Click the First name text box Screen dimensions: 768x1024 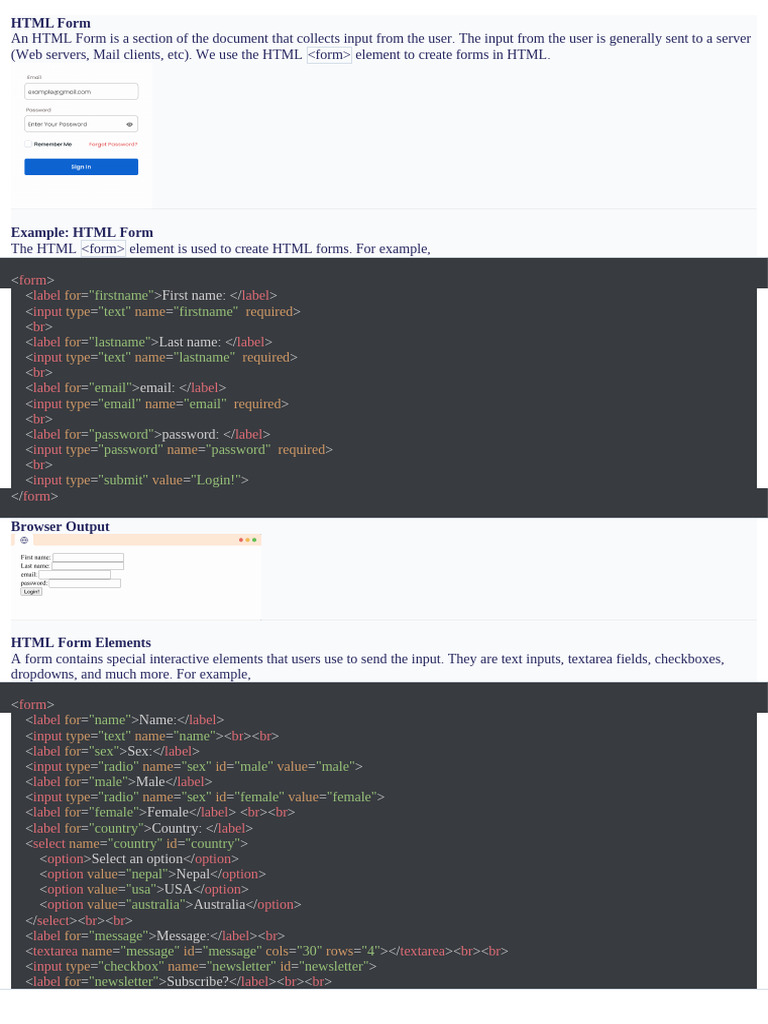coord(88,557)
